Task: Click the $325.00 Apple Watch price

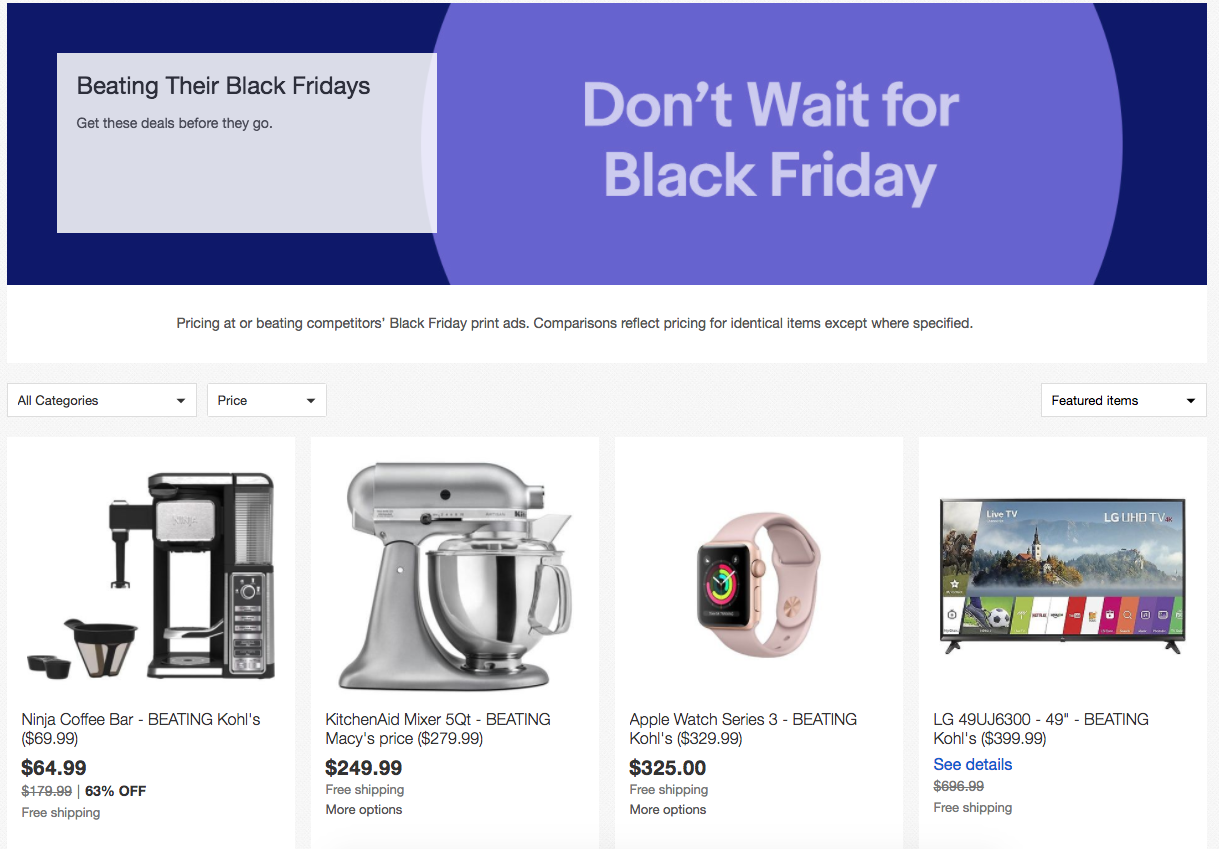Action: [668, 768]
